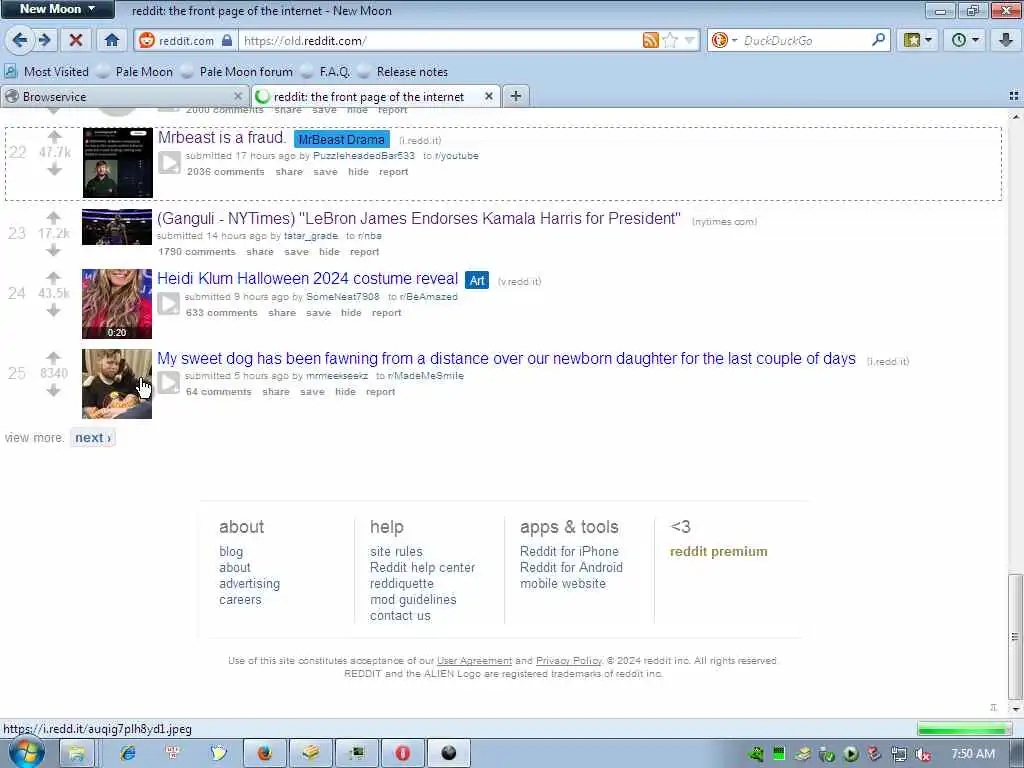The height and width of the screenshot is (768, 1024).
Task: Open 633 comments on Heidi Klum post
Action: coord(221,313)
